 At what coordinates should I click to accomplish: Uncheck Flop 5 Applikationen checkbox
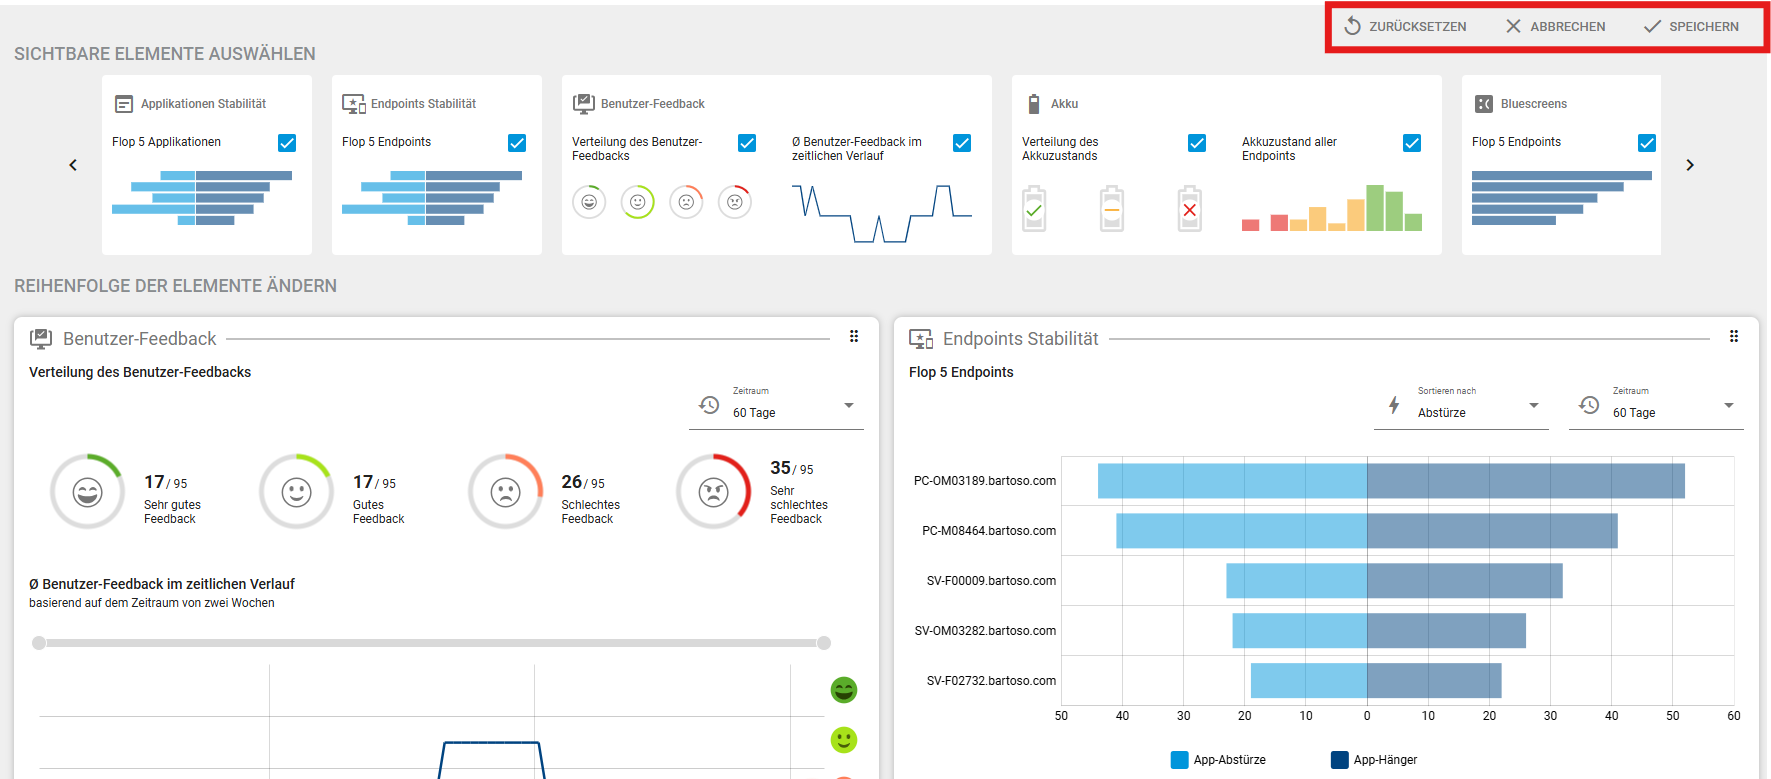pos(287,143)
